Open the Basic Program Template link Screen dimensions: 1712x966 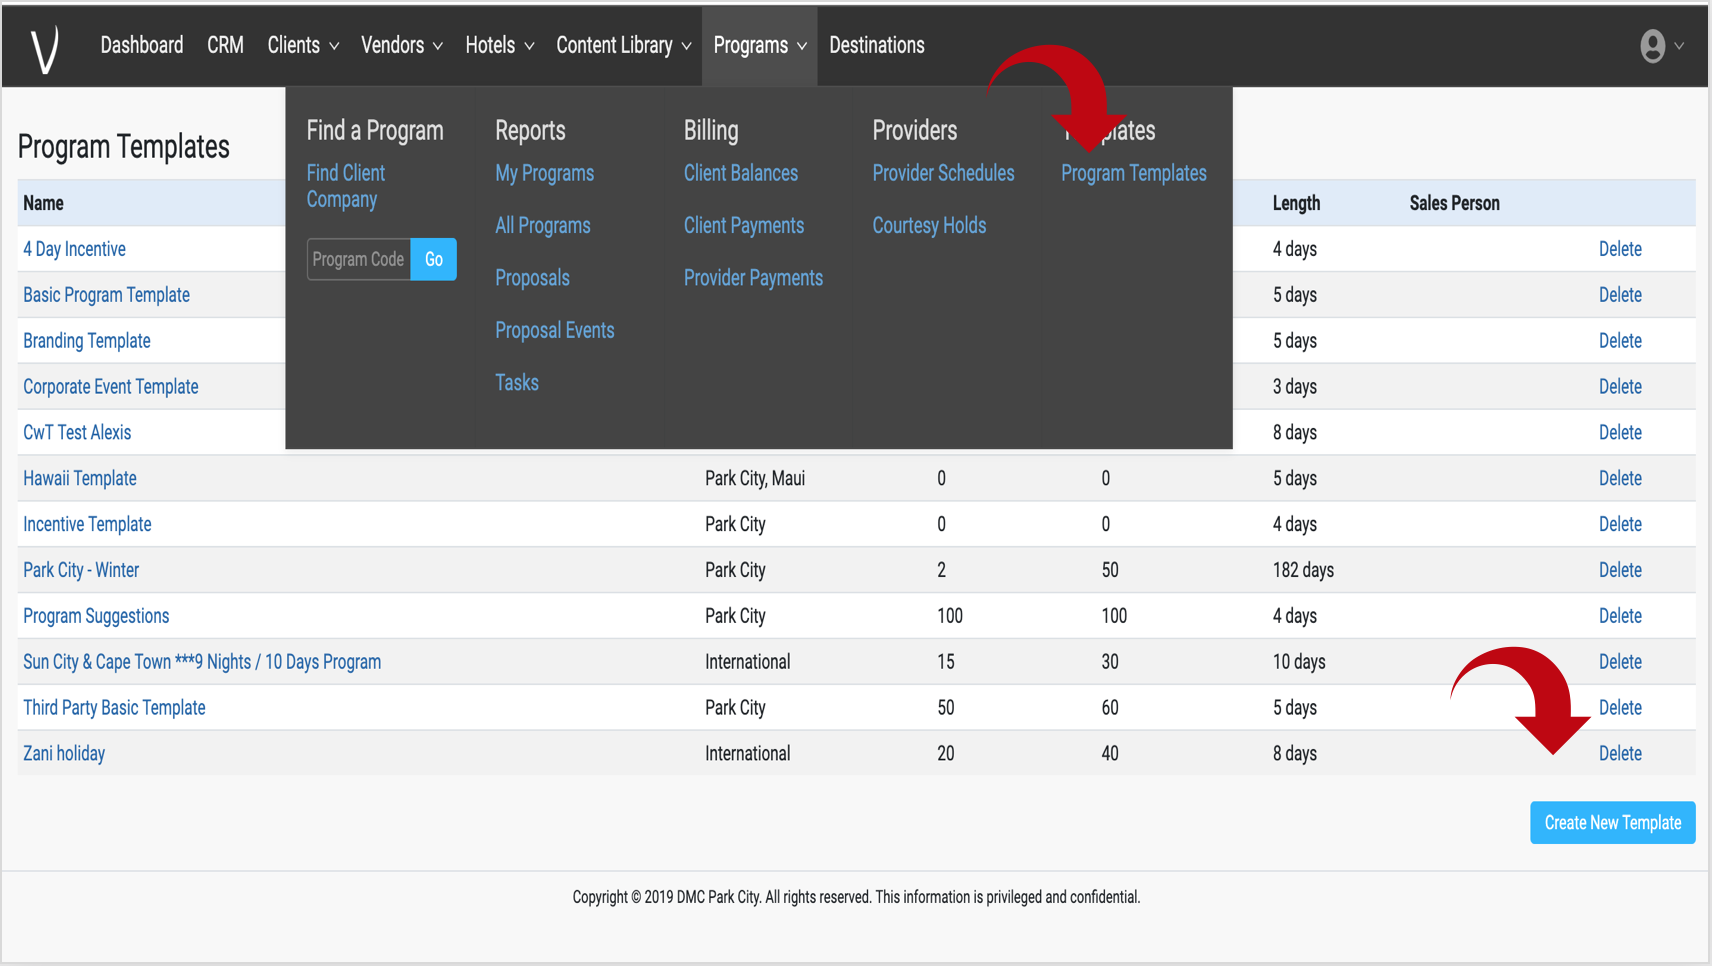[x=106, y=295]
